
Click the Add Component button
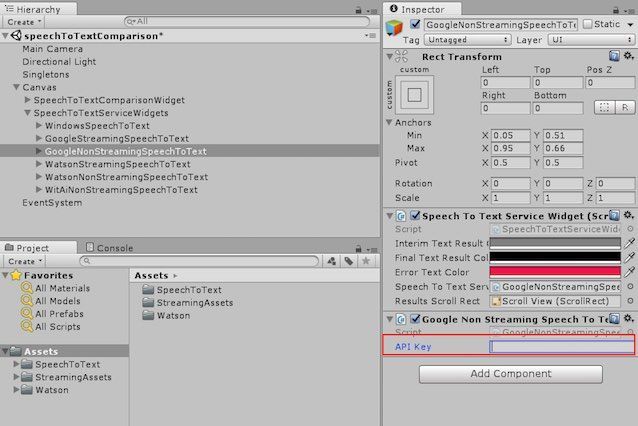[x=511, y=374]
